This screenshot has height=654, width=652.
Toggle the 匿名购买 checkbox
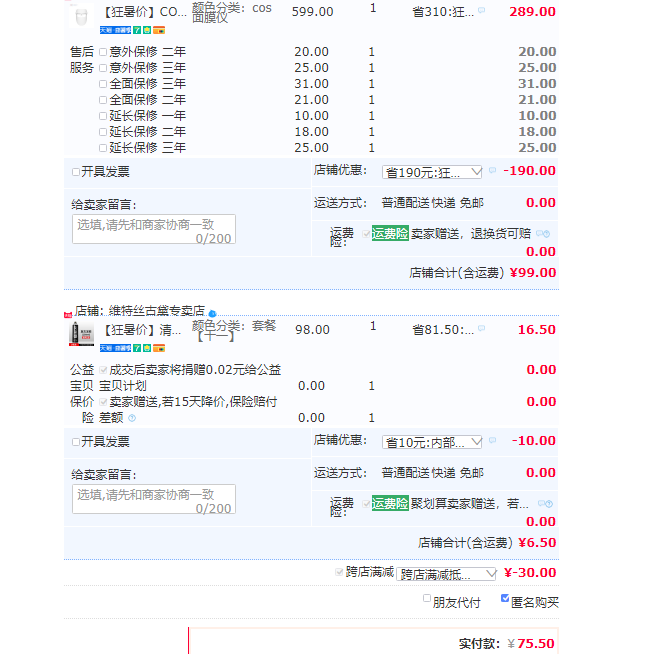pyautogui.click(x=505, y=599)
